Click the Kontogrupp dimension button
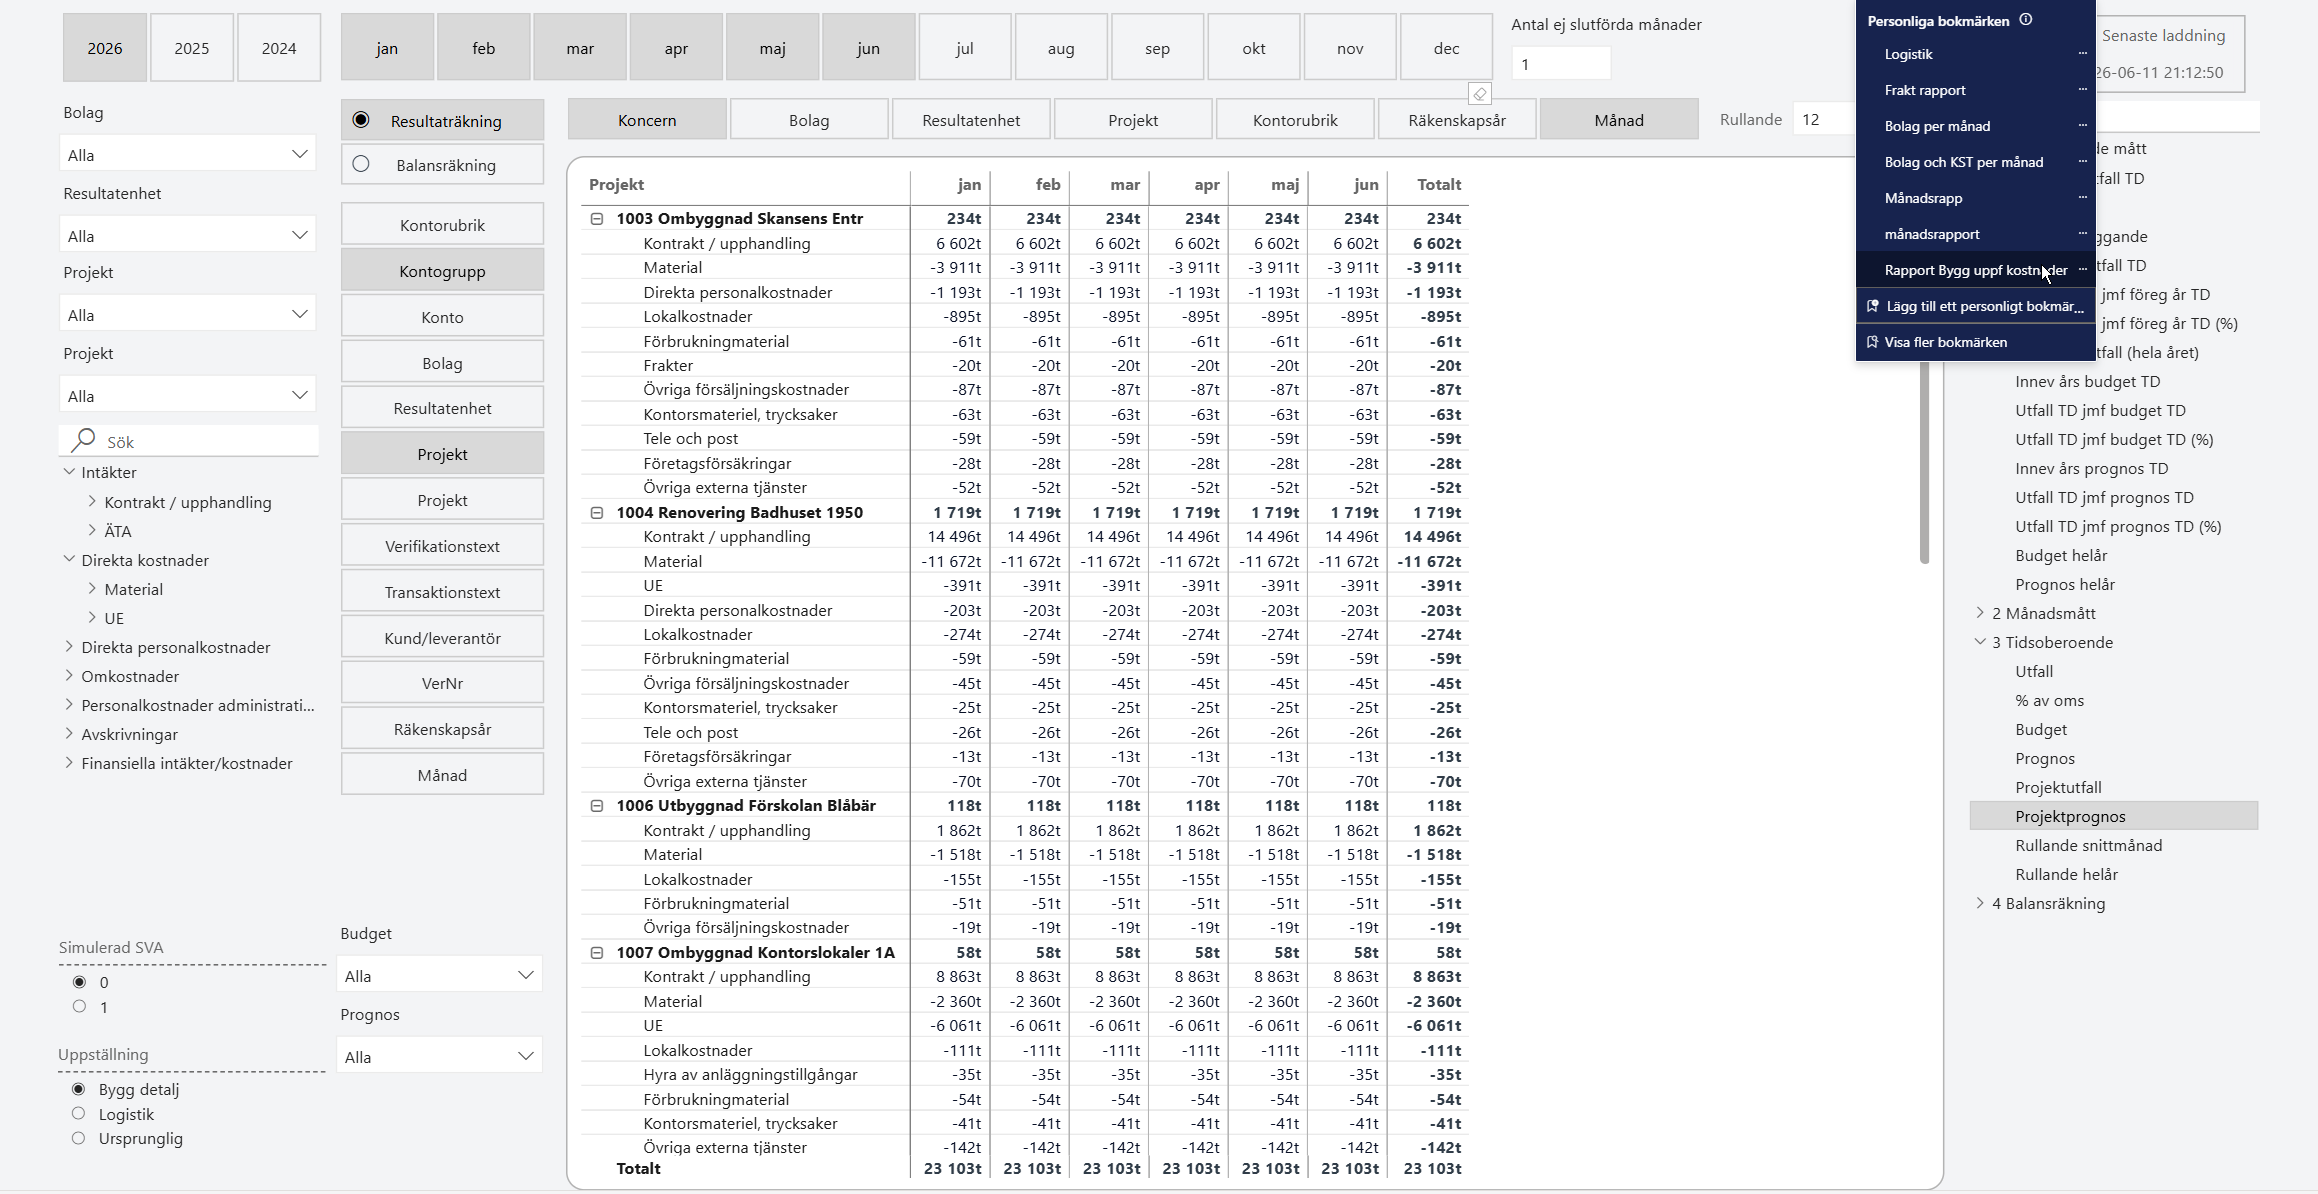 click(442, 271)
